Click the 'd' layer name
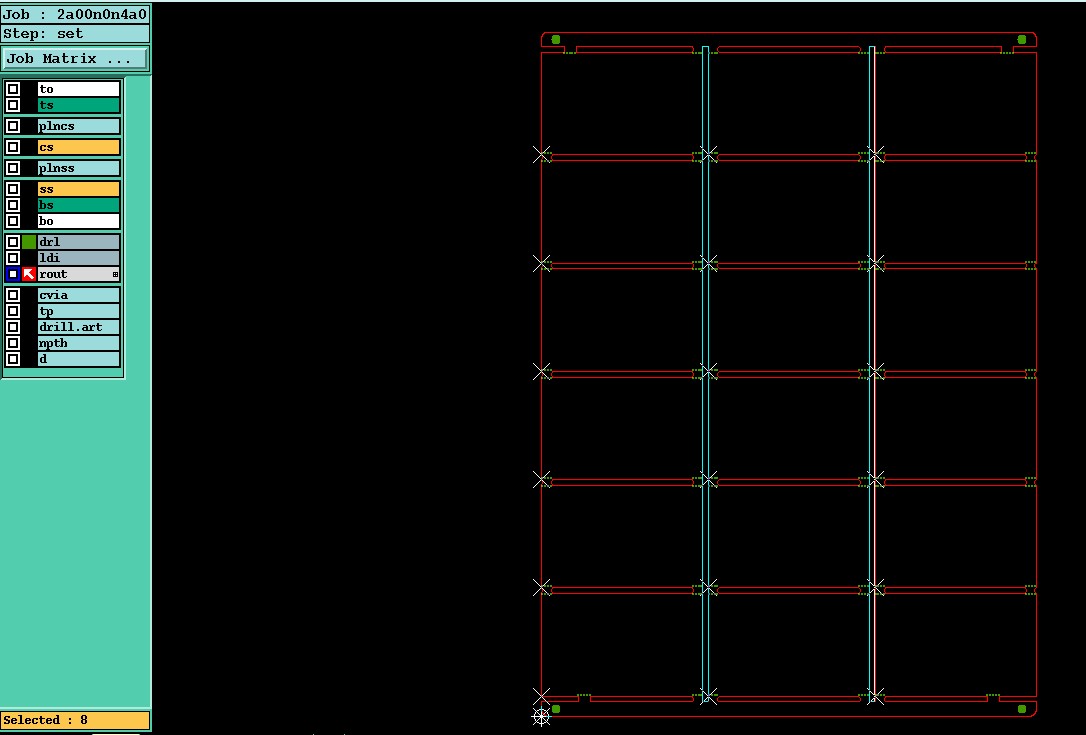This screenshot has height=735, width=1086. tap(78, 359)
